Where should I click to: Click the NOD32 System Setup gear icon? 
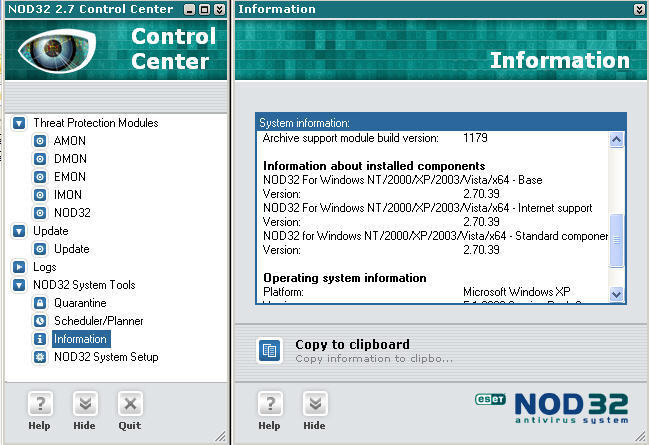[40, 357]
